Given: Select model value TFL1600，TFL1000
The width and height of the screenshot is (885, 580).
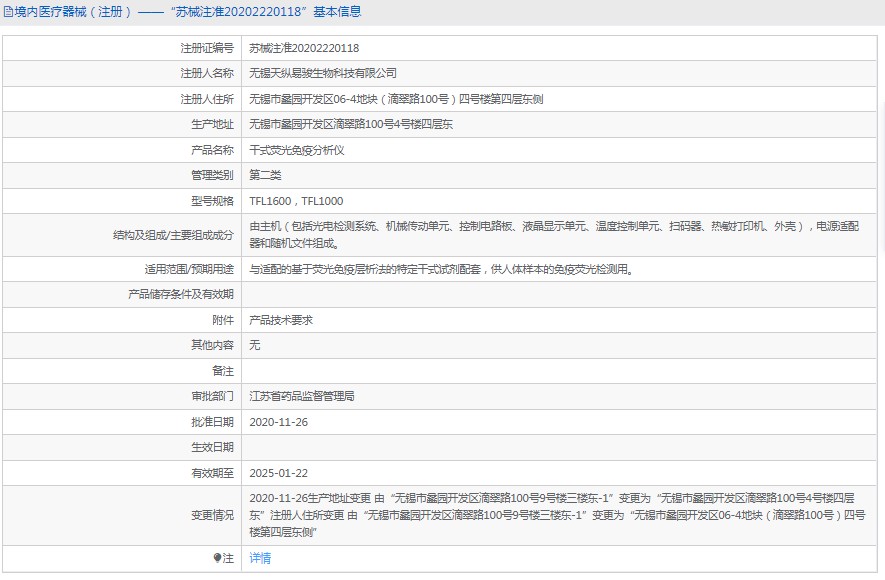Looking at the screenshot, I should [296, 201].
